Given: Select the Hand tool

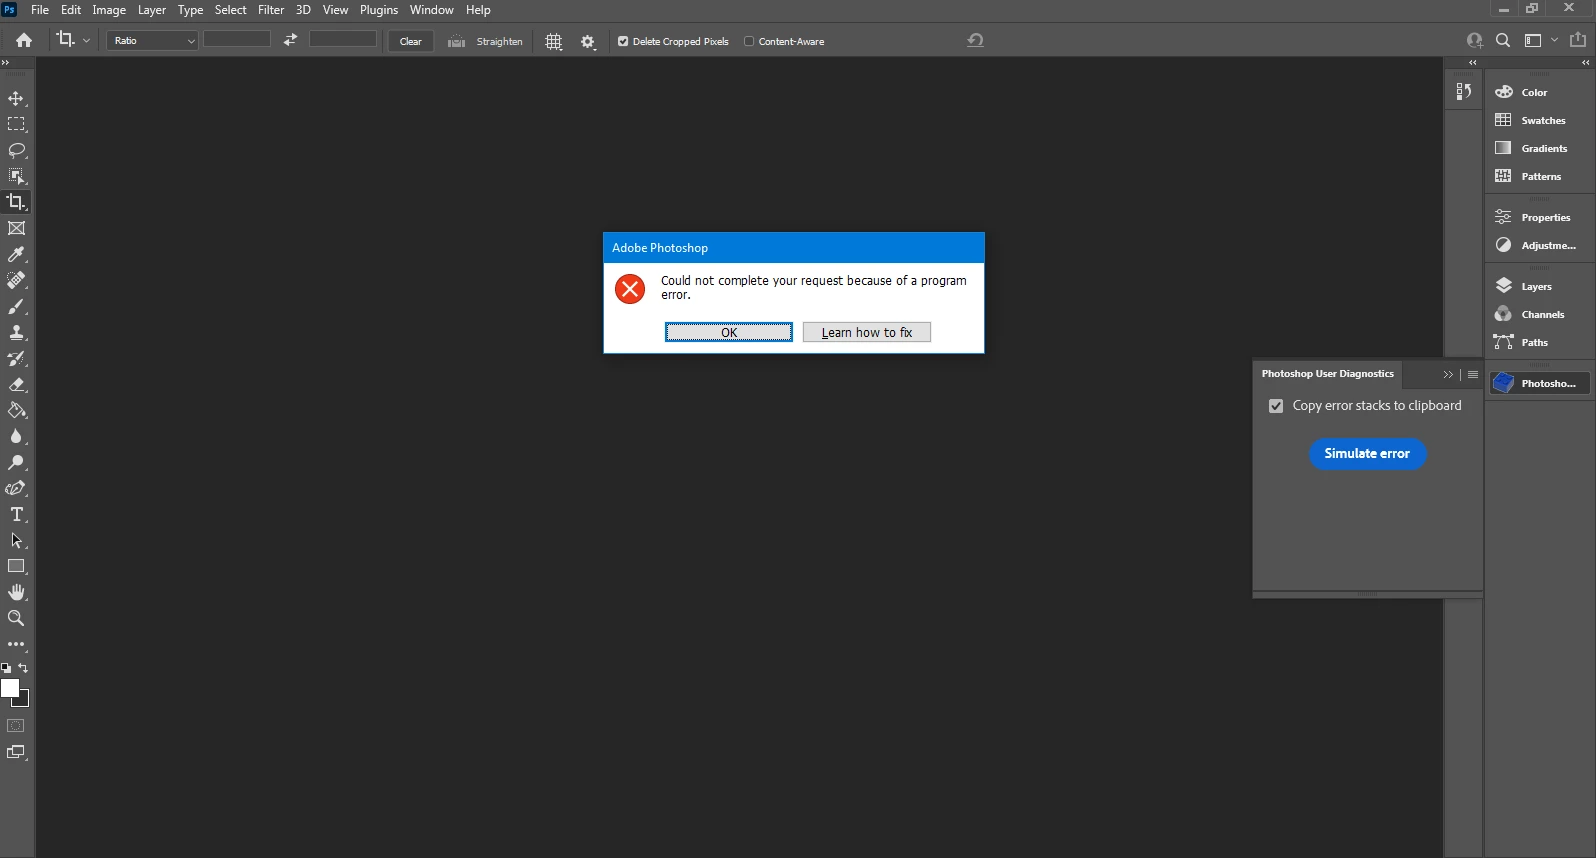Looking at the screenshot, I should click(x=16, y=592).
